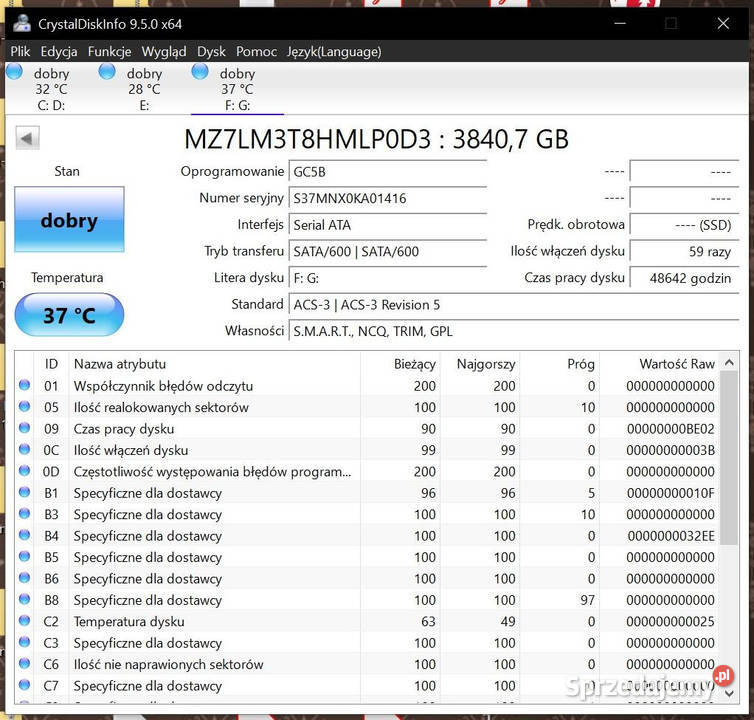
Task: Click the serial number field S37MNX0KA01416
Action: pyautogui.click(x=388, y=198)
